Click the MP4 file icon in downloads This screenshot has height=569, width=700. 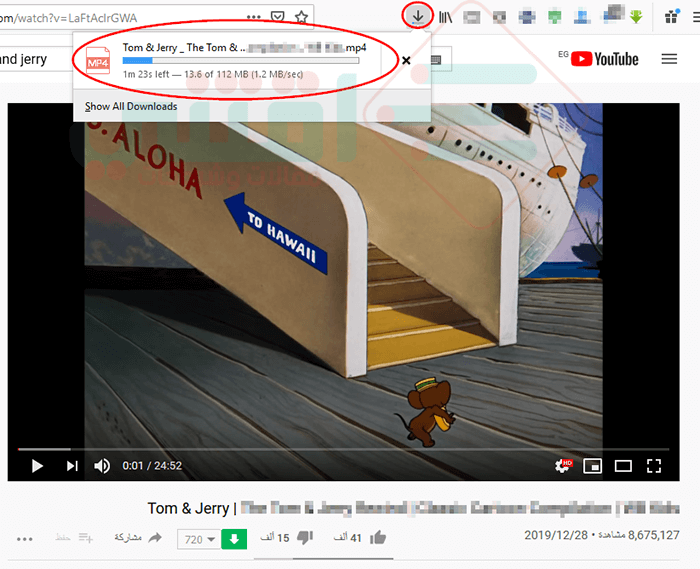98,60
